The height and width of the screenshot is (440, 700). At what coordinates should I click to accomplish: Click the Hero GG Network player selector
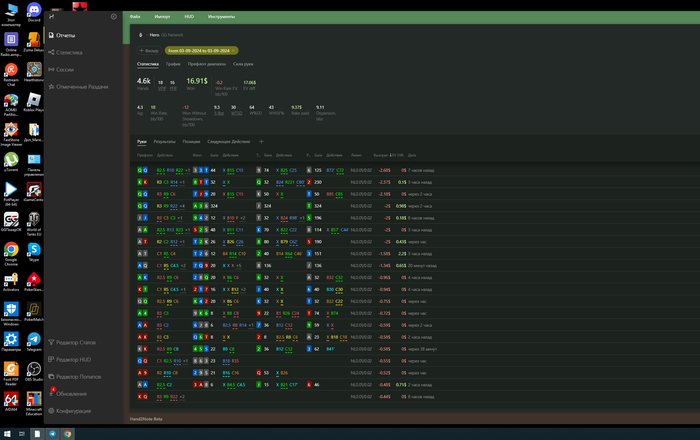coord(161,35)
